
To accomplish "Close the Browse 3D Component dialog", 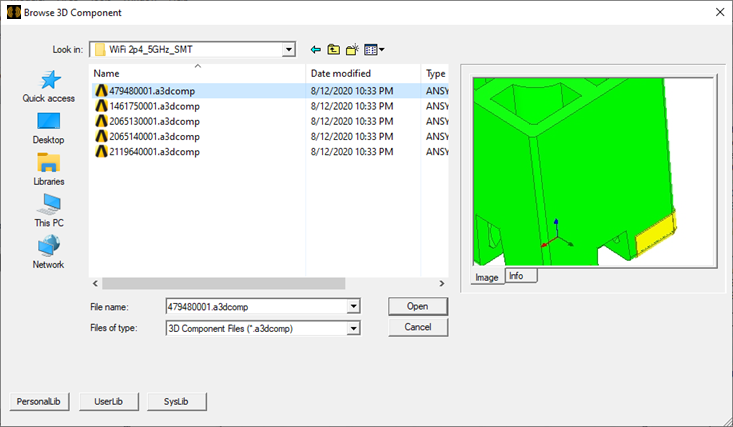I will (x=720, y=12).
